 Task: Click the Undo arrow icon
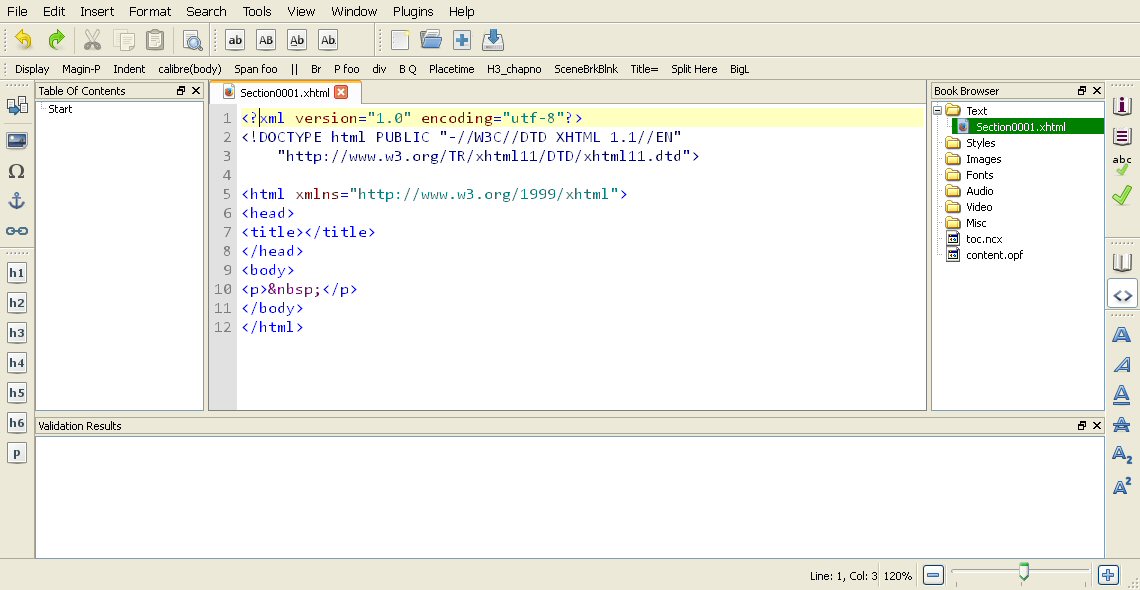click(x=23, y=40)
